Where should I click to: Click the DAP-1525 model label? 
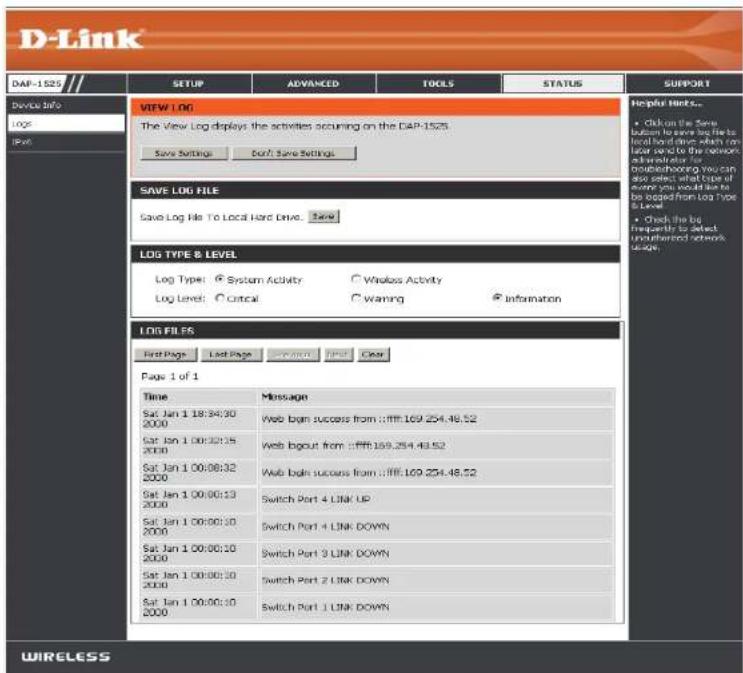point(36,83)
